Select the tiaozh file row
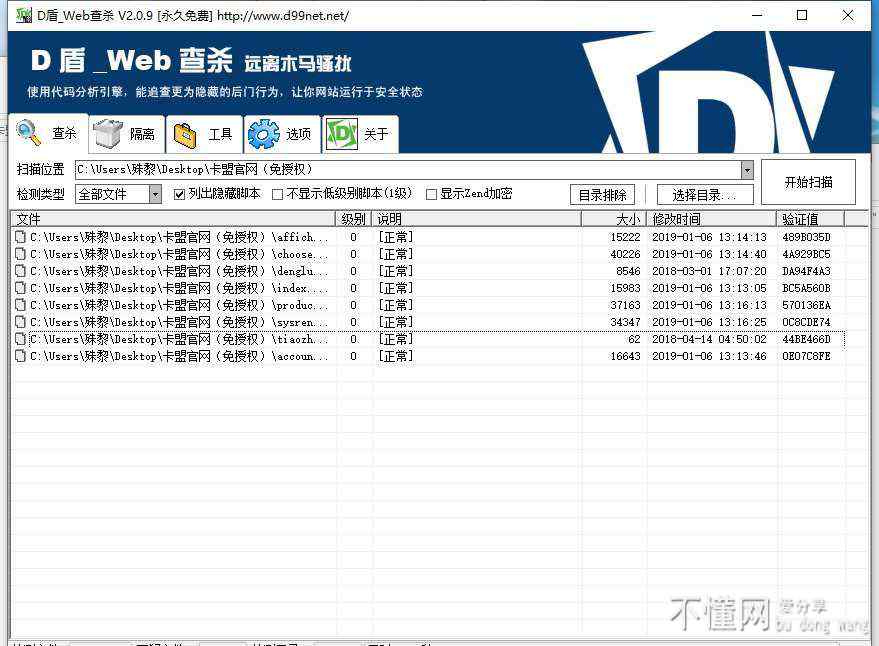This screenshot has height=646, width=879. 428,339
